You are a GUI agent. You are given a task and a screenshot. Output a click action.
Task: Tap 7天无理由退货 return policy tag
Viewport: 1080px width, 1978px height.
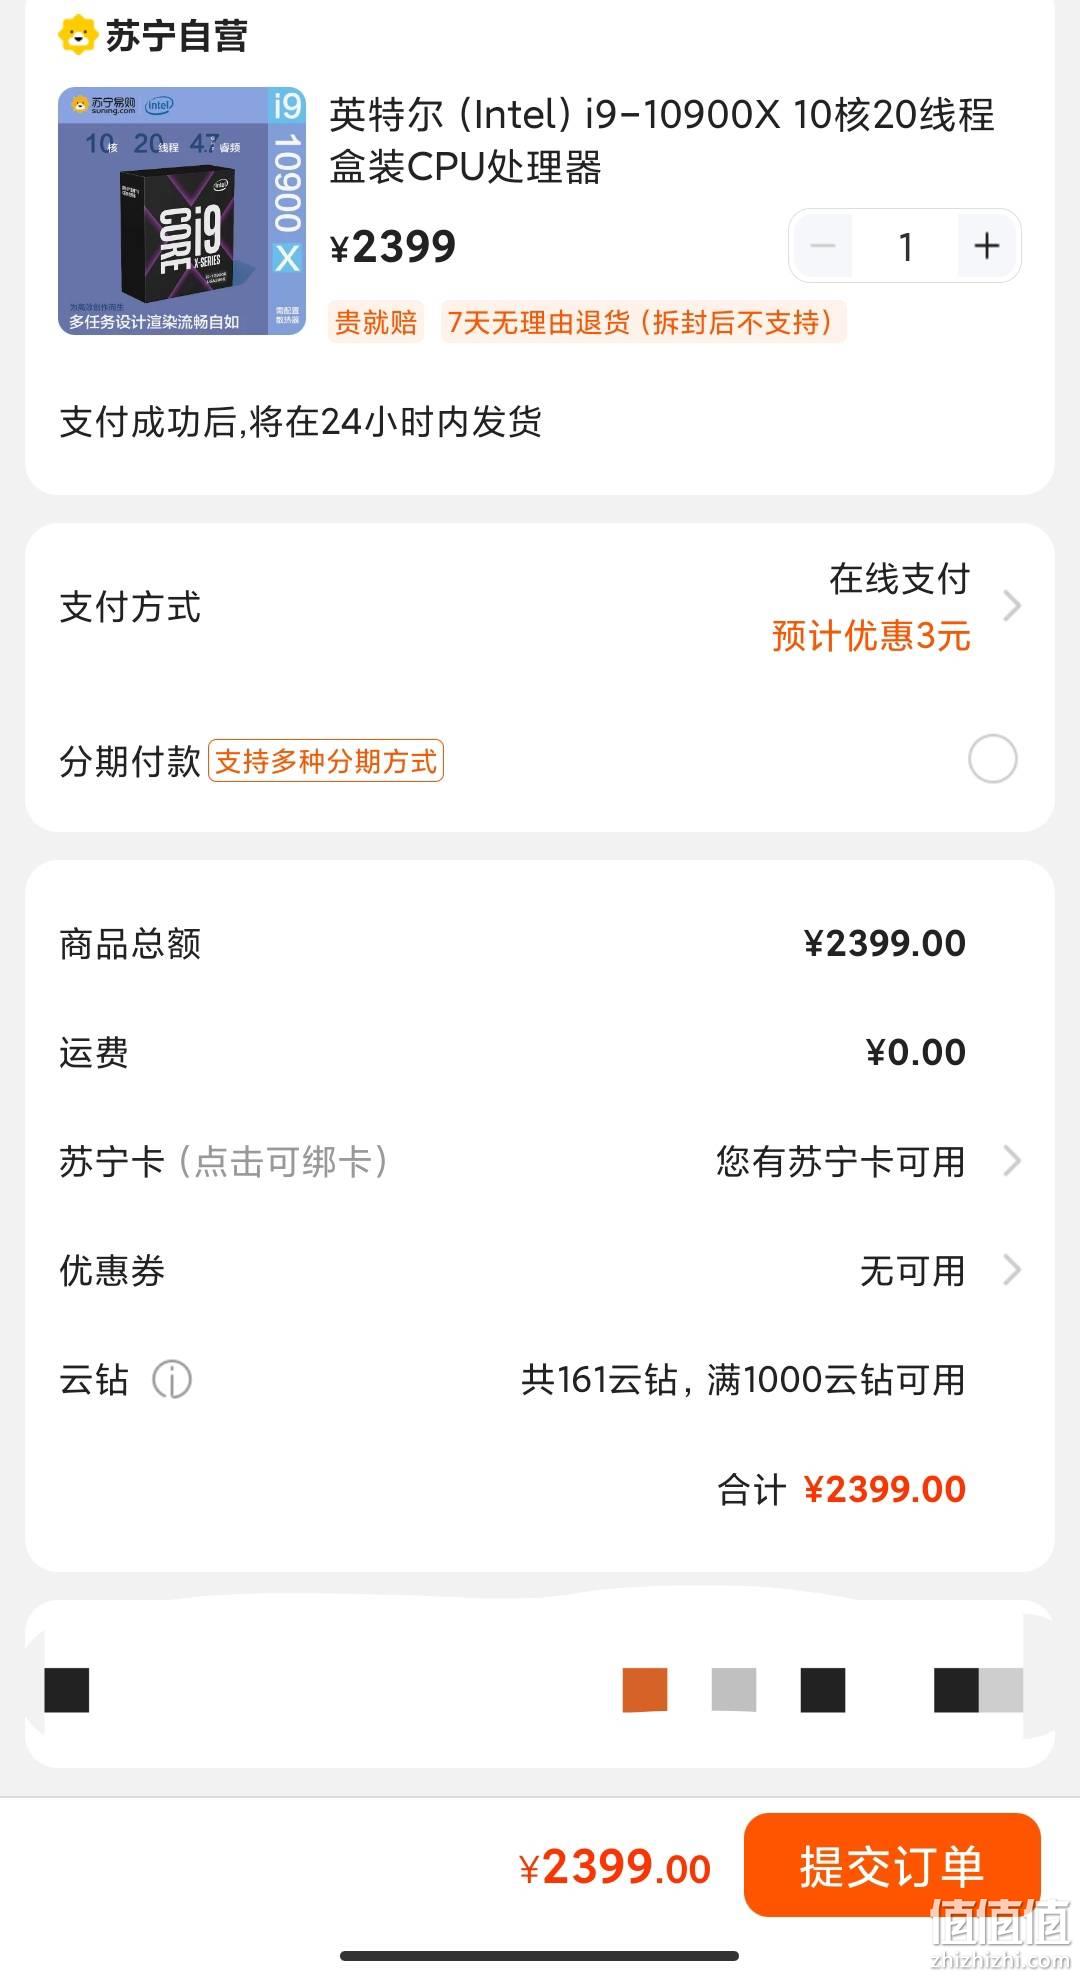643,322
